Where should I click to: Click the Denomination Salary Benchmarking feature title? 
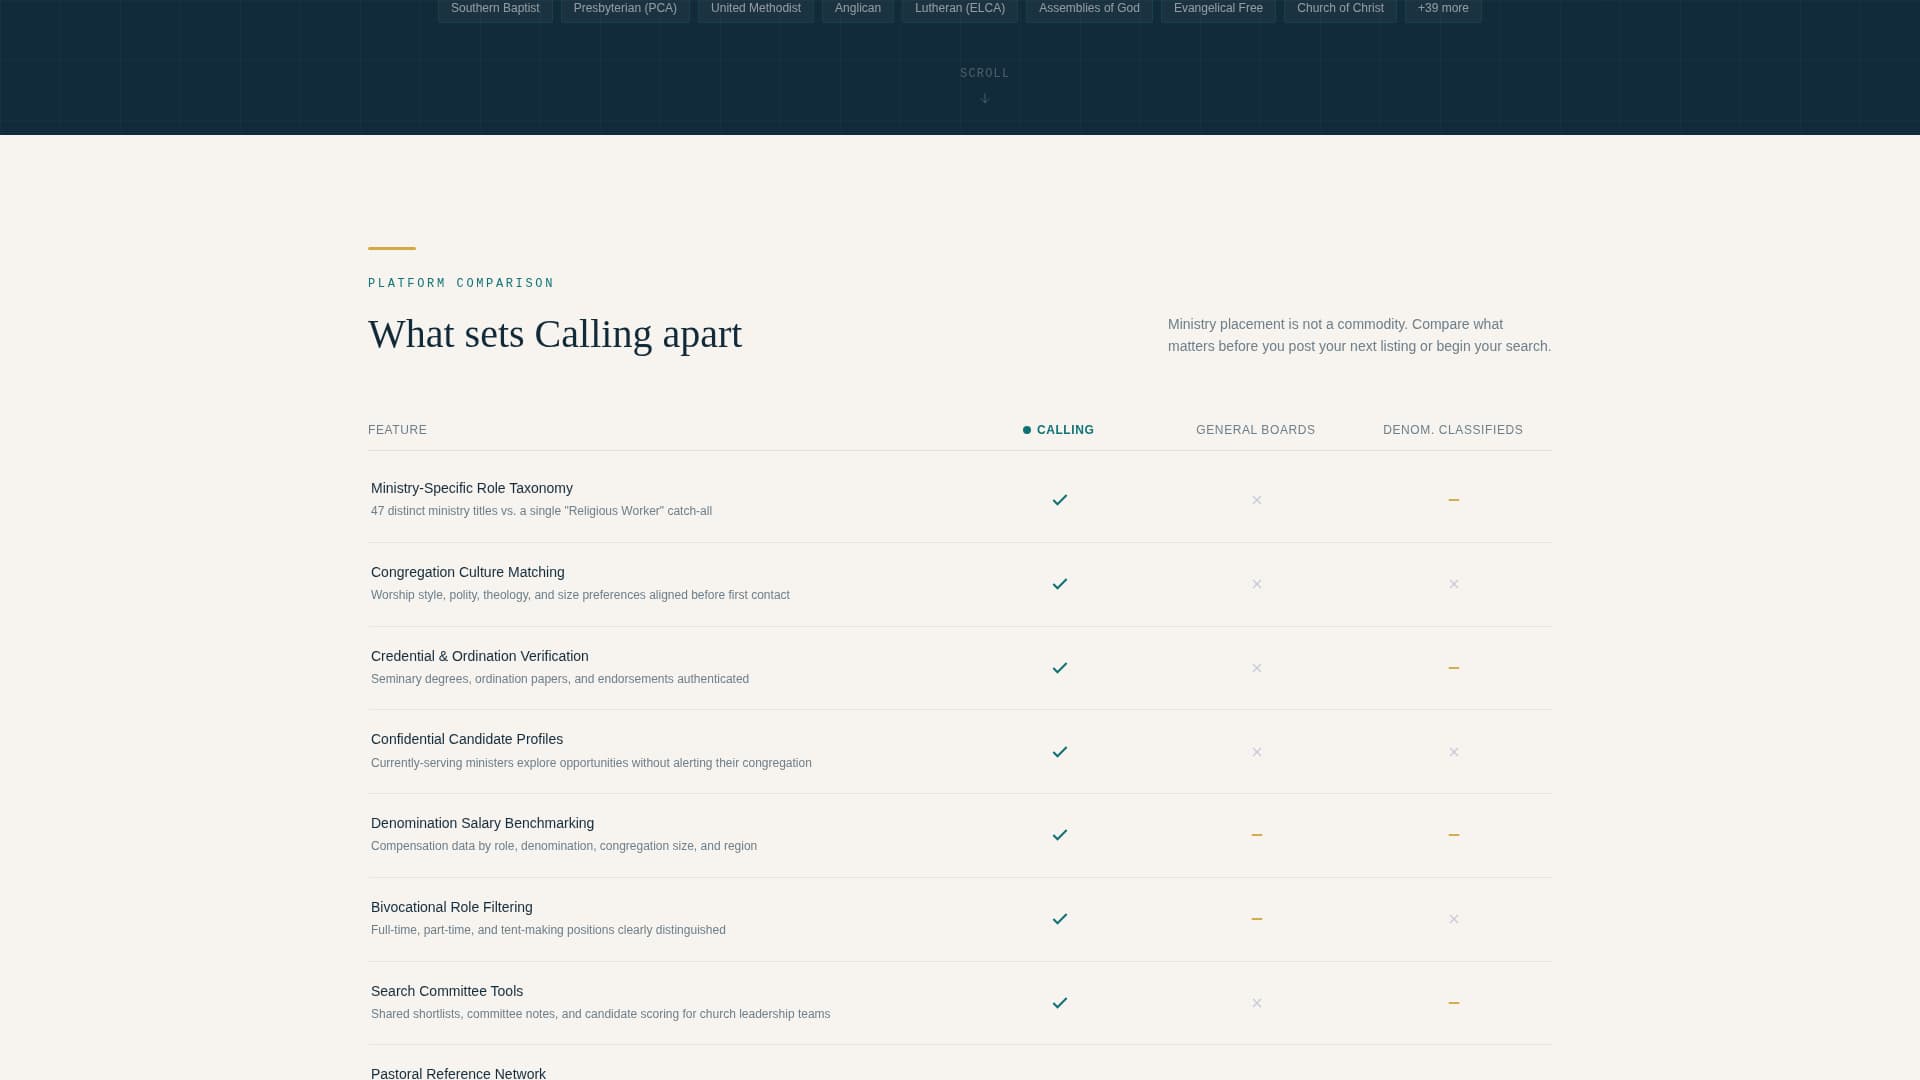click(482, 823)
